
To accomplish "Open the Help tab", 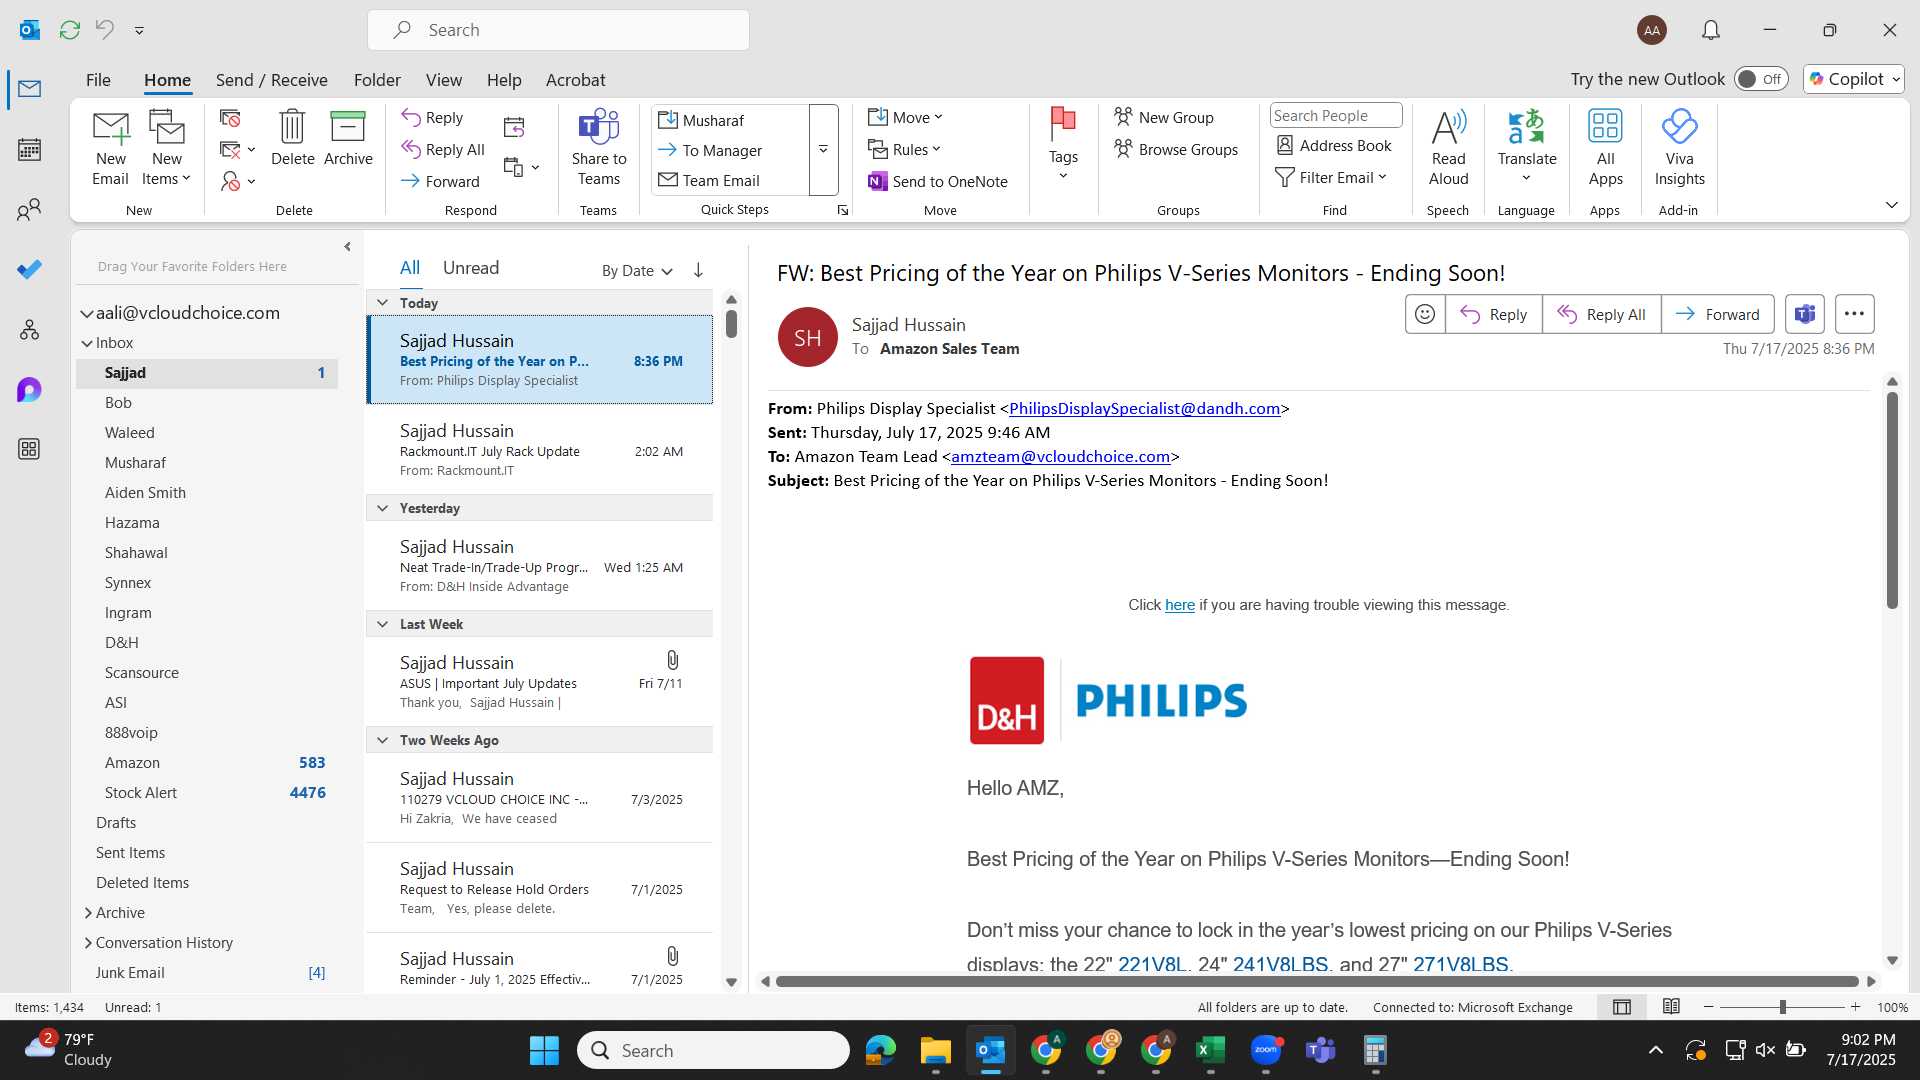I will [x=504, y=80].
